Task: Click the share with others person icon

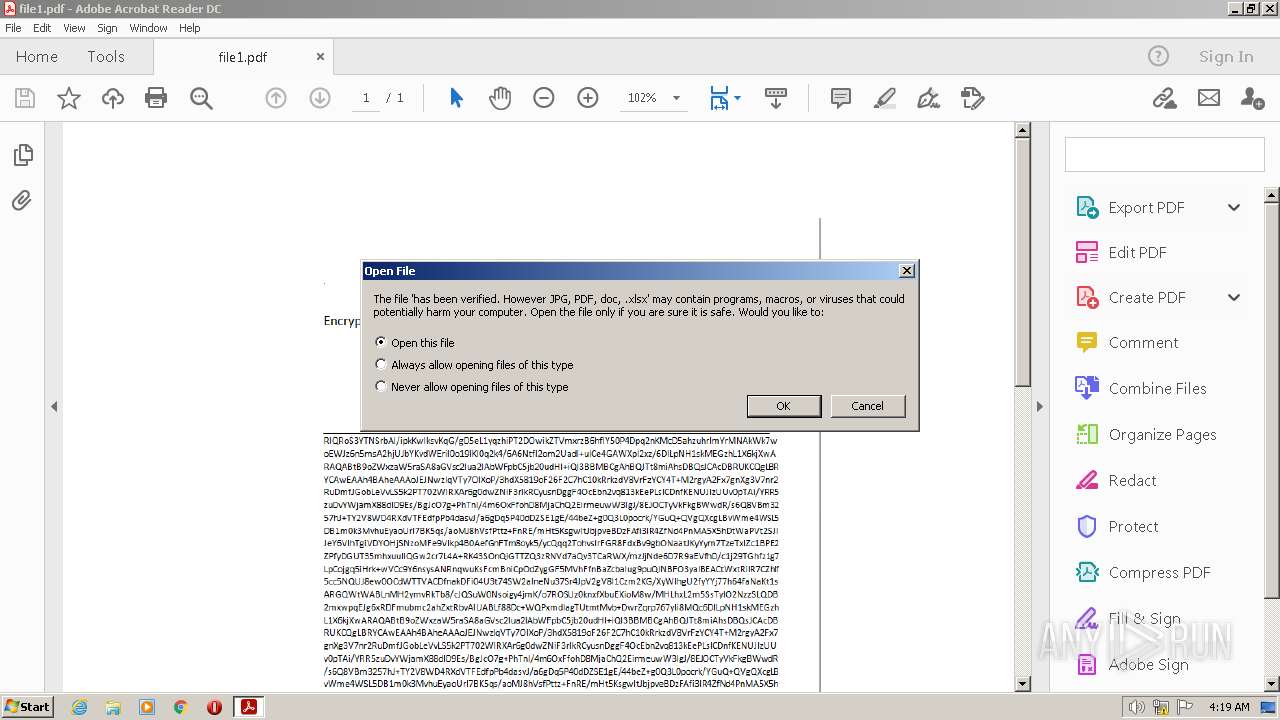Action: (1252, 98)
